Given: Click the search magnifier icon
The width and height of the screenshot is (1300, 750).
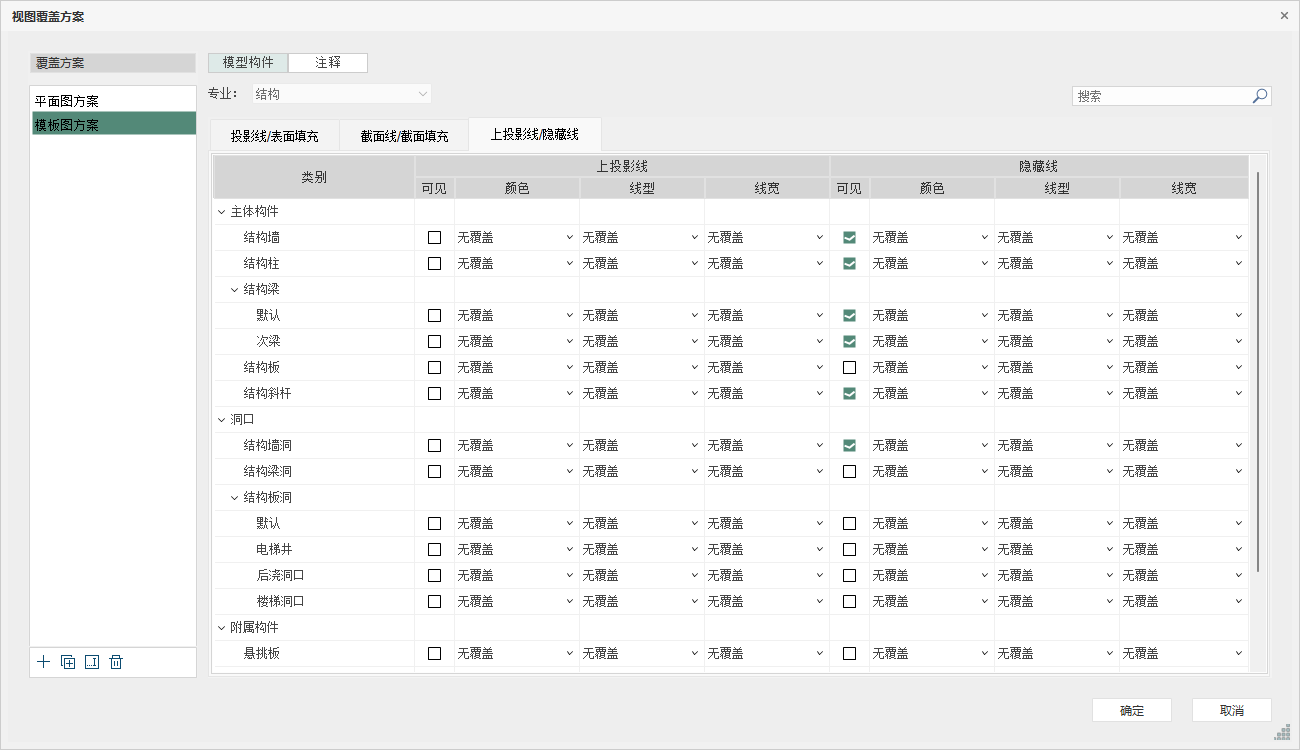Looking at the screenshot, I should (x=1260, y=96).
